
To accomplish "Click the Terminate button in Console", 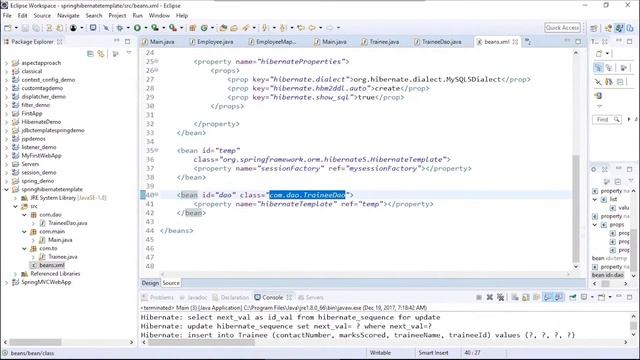I will [479, 297].
